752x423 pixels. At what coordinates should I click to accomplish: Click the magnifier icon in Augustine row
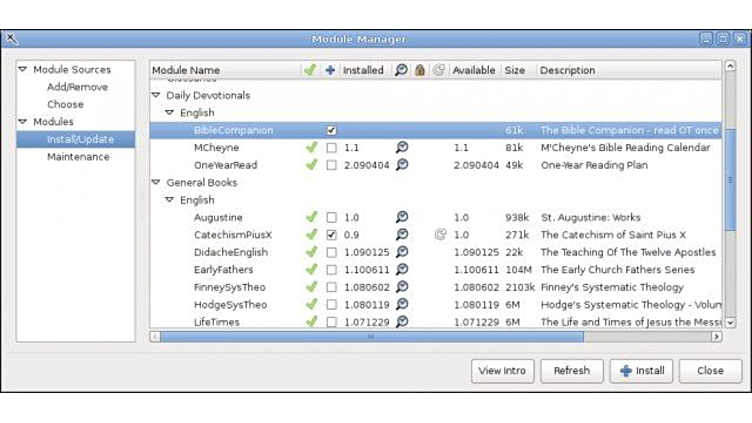(401, 218)
